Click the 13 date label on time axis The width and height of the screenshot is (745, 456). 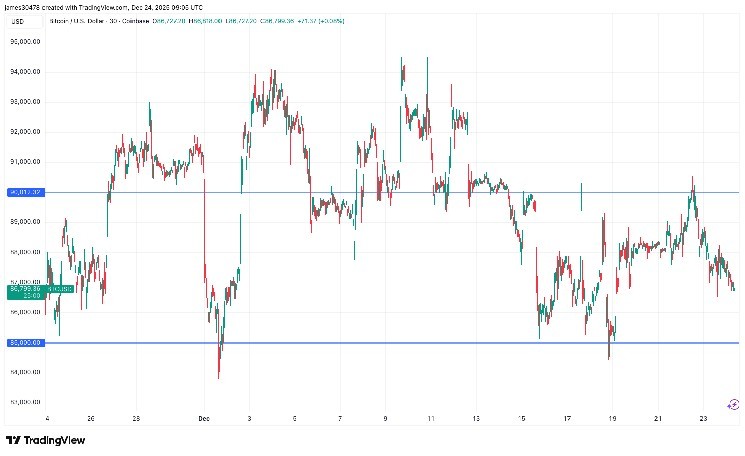coord(476,418)
